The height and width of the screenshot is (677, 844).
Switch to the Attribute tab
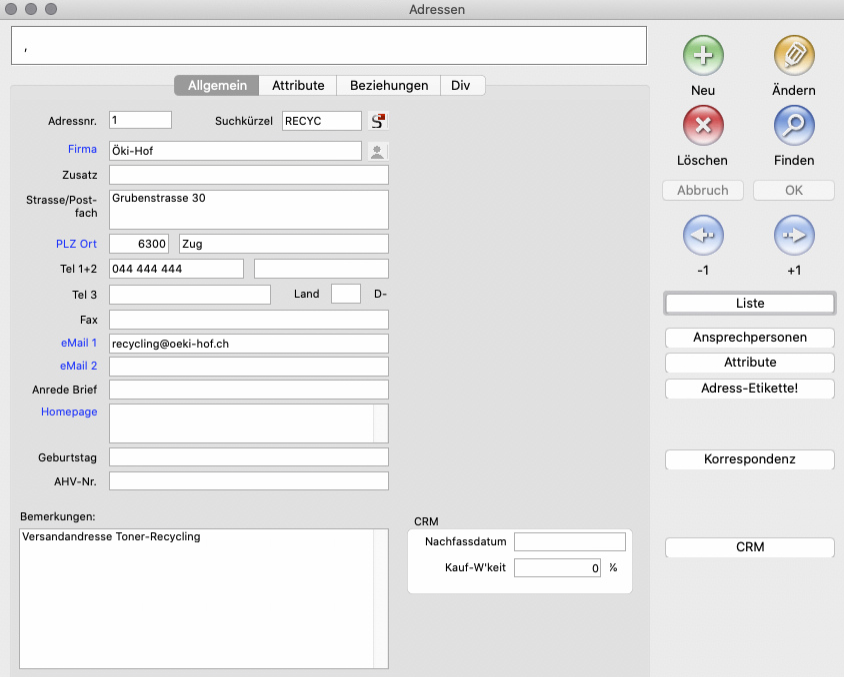click(x=298, y=86)
